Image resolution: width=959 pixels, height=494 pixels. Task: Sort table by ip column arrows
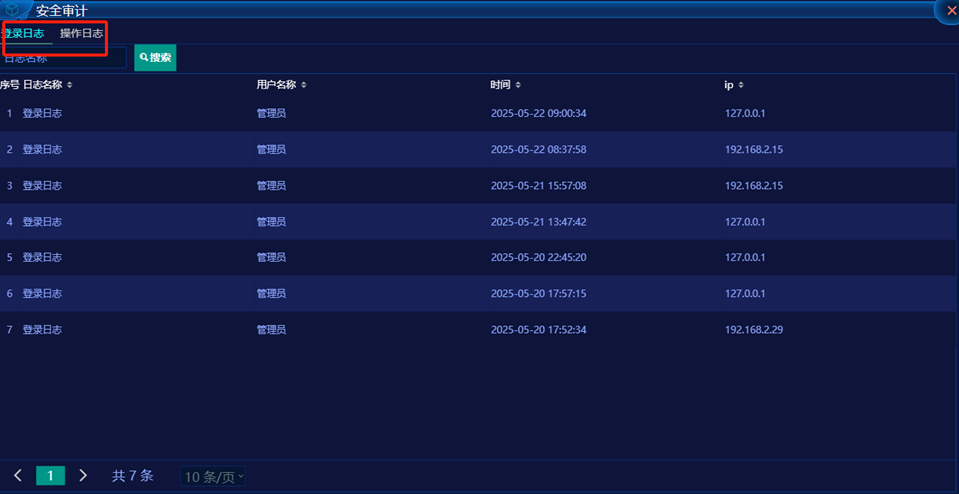tap(741, 85)
